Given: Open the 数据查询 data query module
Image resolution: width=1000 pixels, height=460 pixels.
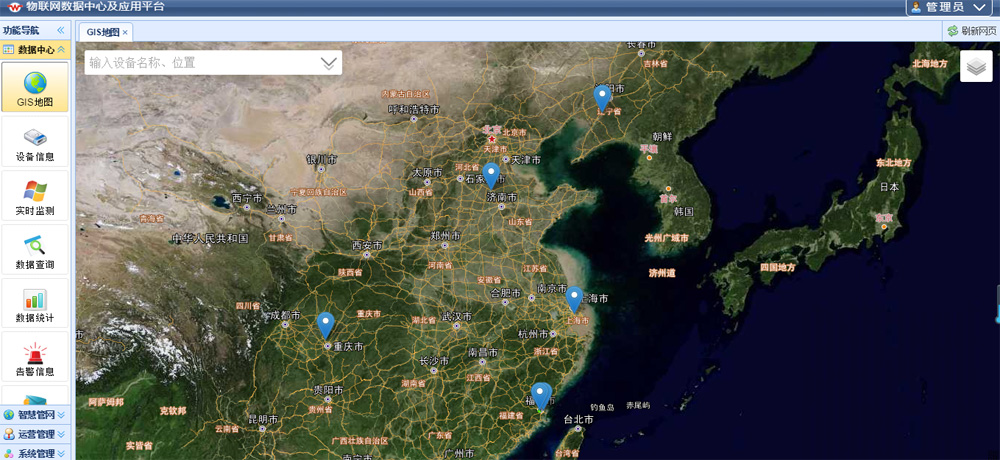Looking at the screenshot, I should point(35,250).
